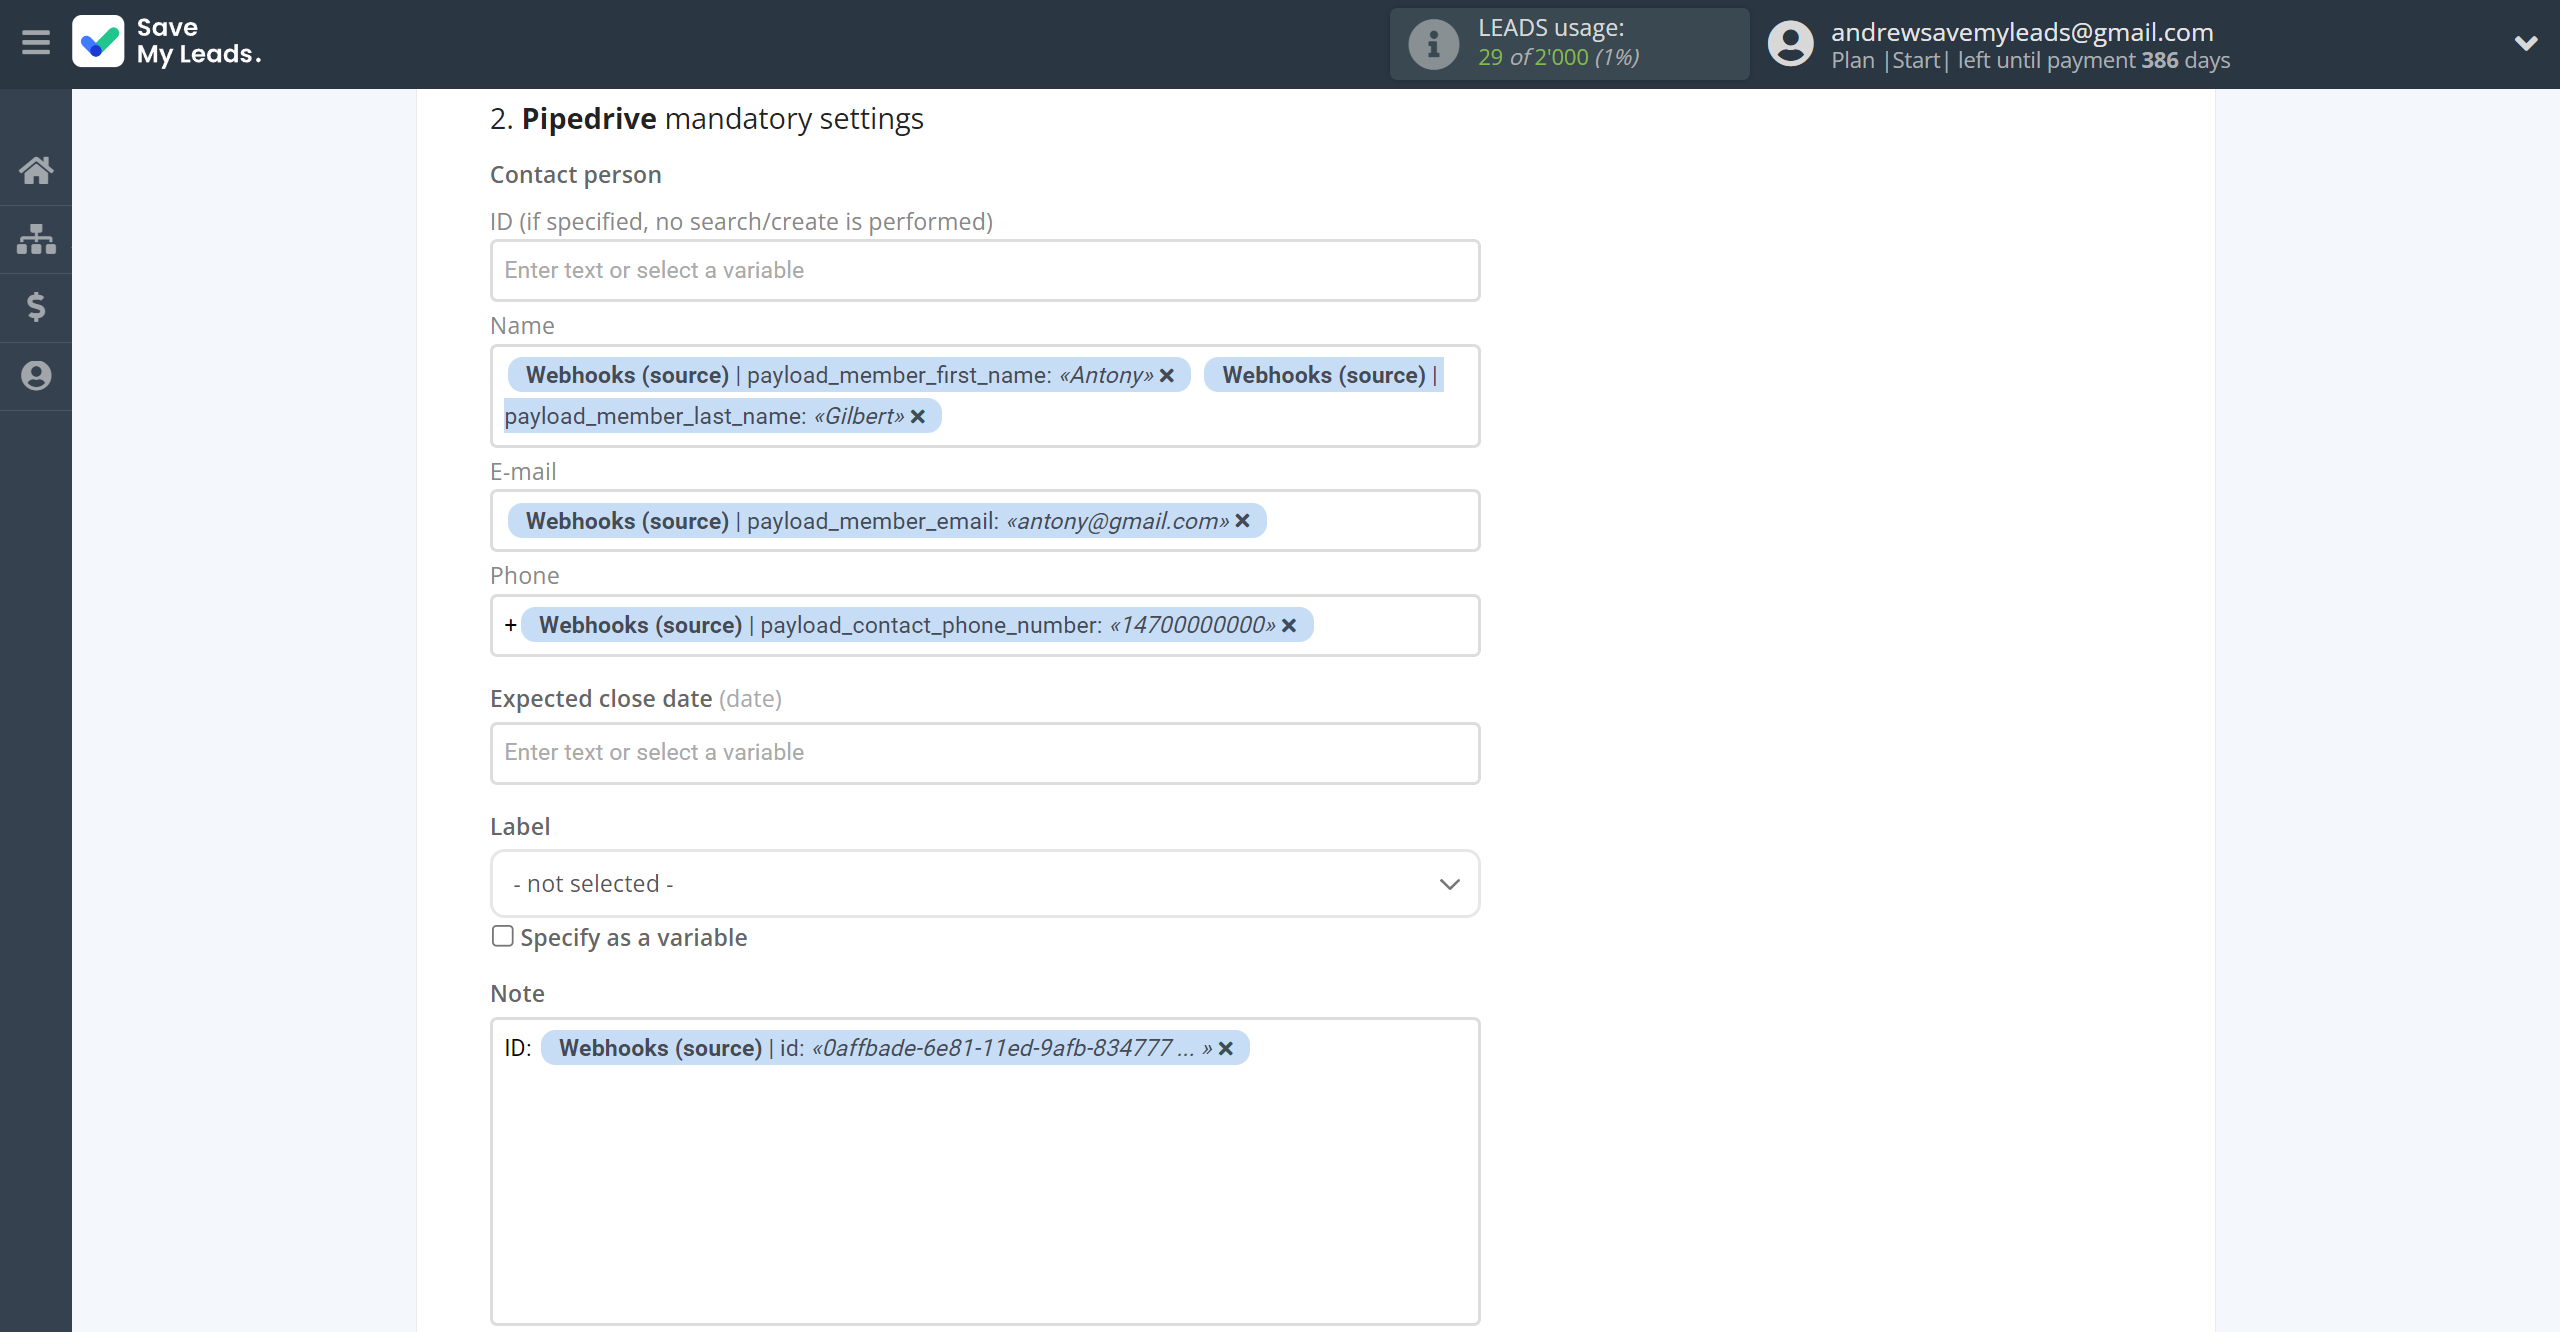Screen dimensions: 2560x1332
Task: Go to Home via sidebar house icon
Action: click(36, 170)
